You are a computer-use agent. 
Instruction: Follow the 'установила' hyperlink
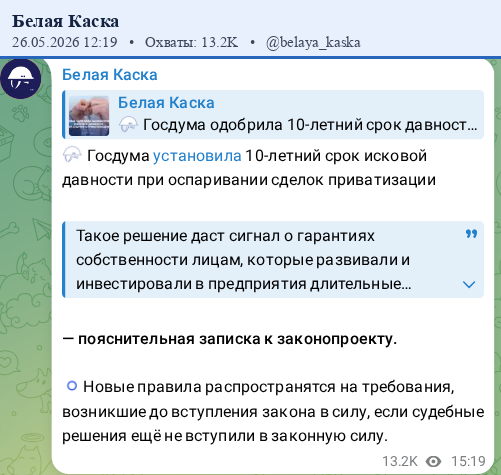(197, 156)
